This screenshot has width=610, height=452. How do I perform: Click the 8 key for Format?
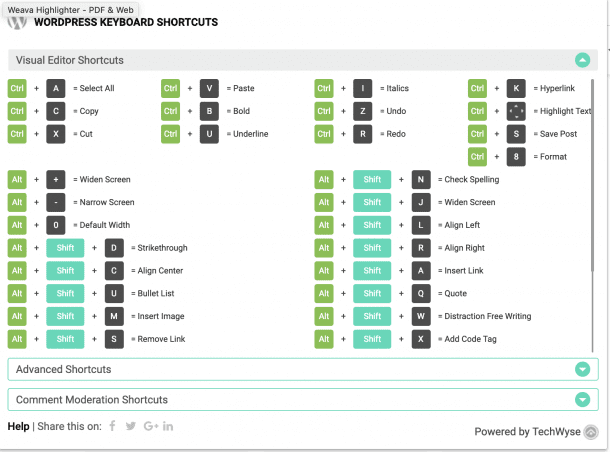(516, 157)
